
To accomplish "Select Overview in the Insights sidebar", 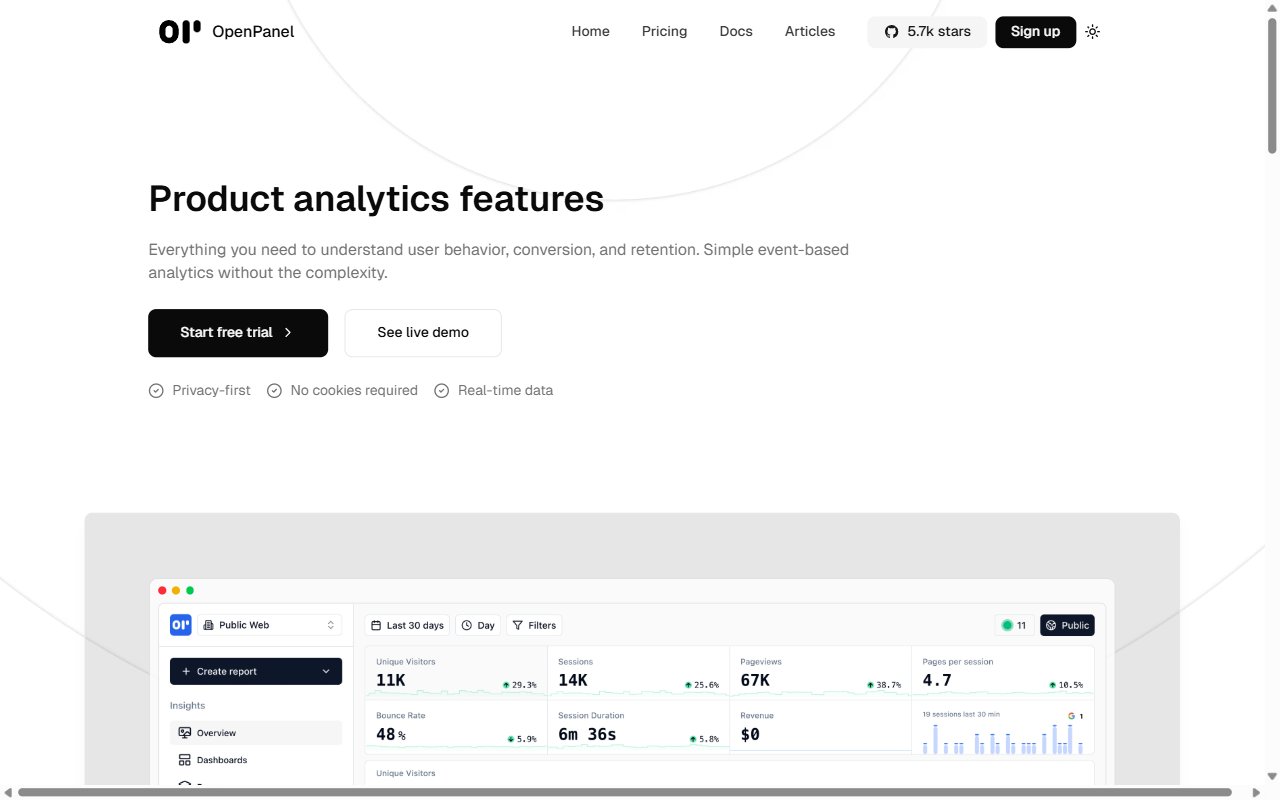I will point(256,733).
